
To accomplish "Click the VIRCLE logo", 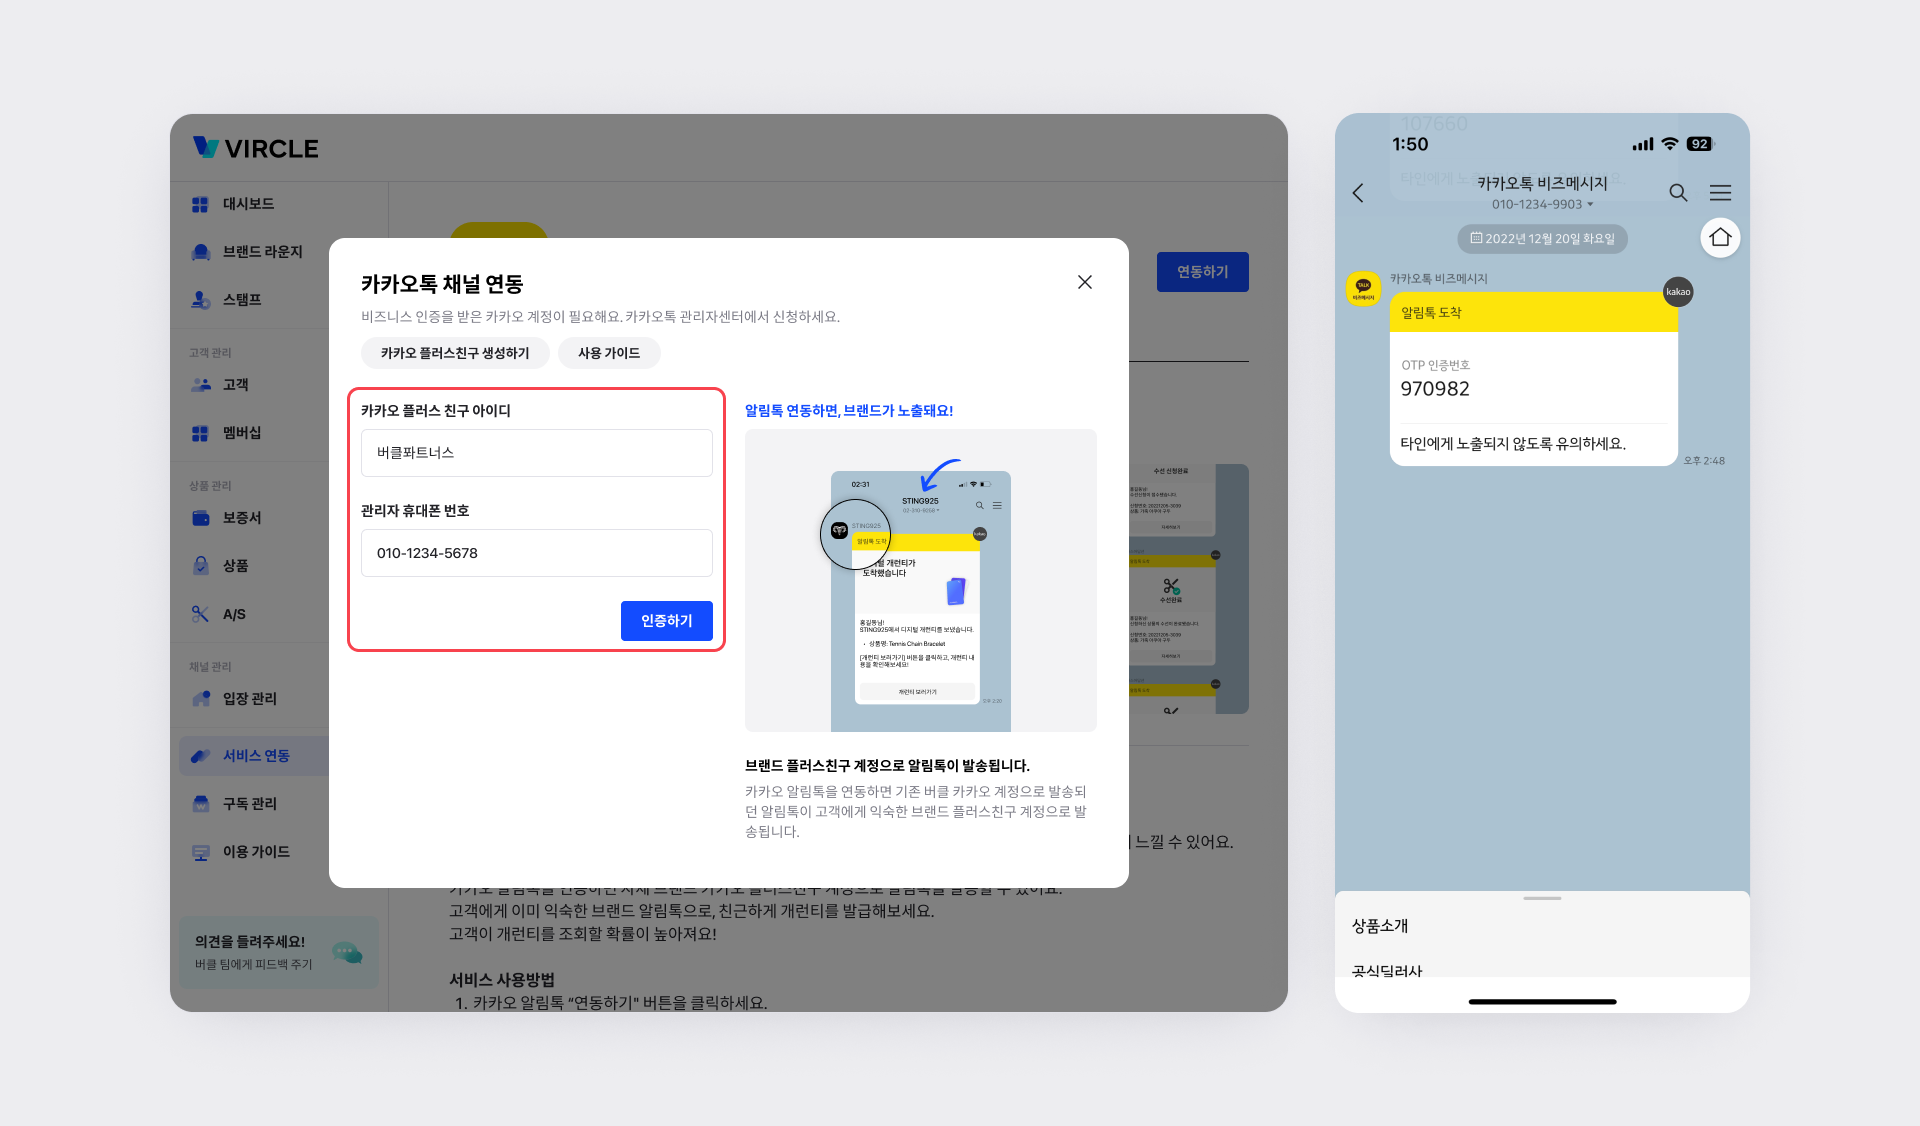I will [256, 148].
